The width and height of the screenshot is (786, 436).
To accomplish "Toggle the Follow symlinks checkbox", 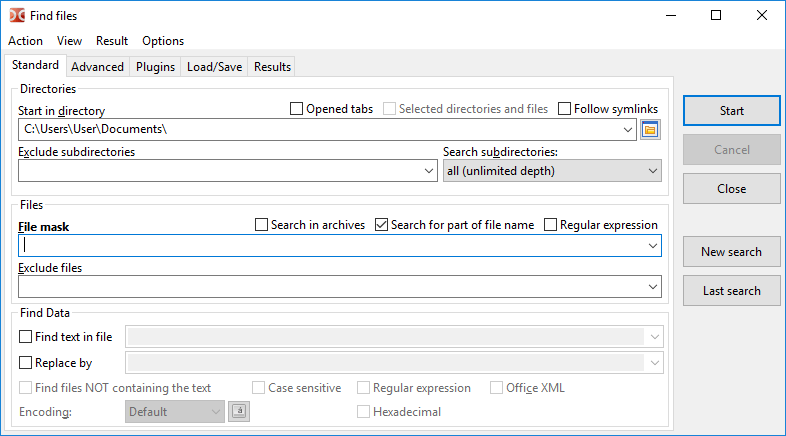I will click(565, 109).
